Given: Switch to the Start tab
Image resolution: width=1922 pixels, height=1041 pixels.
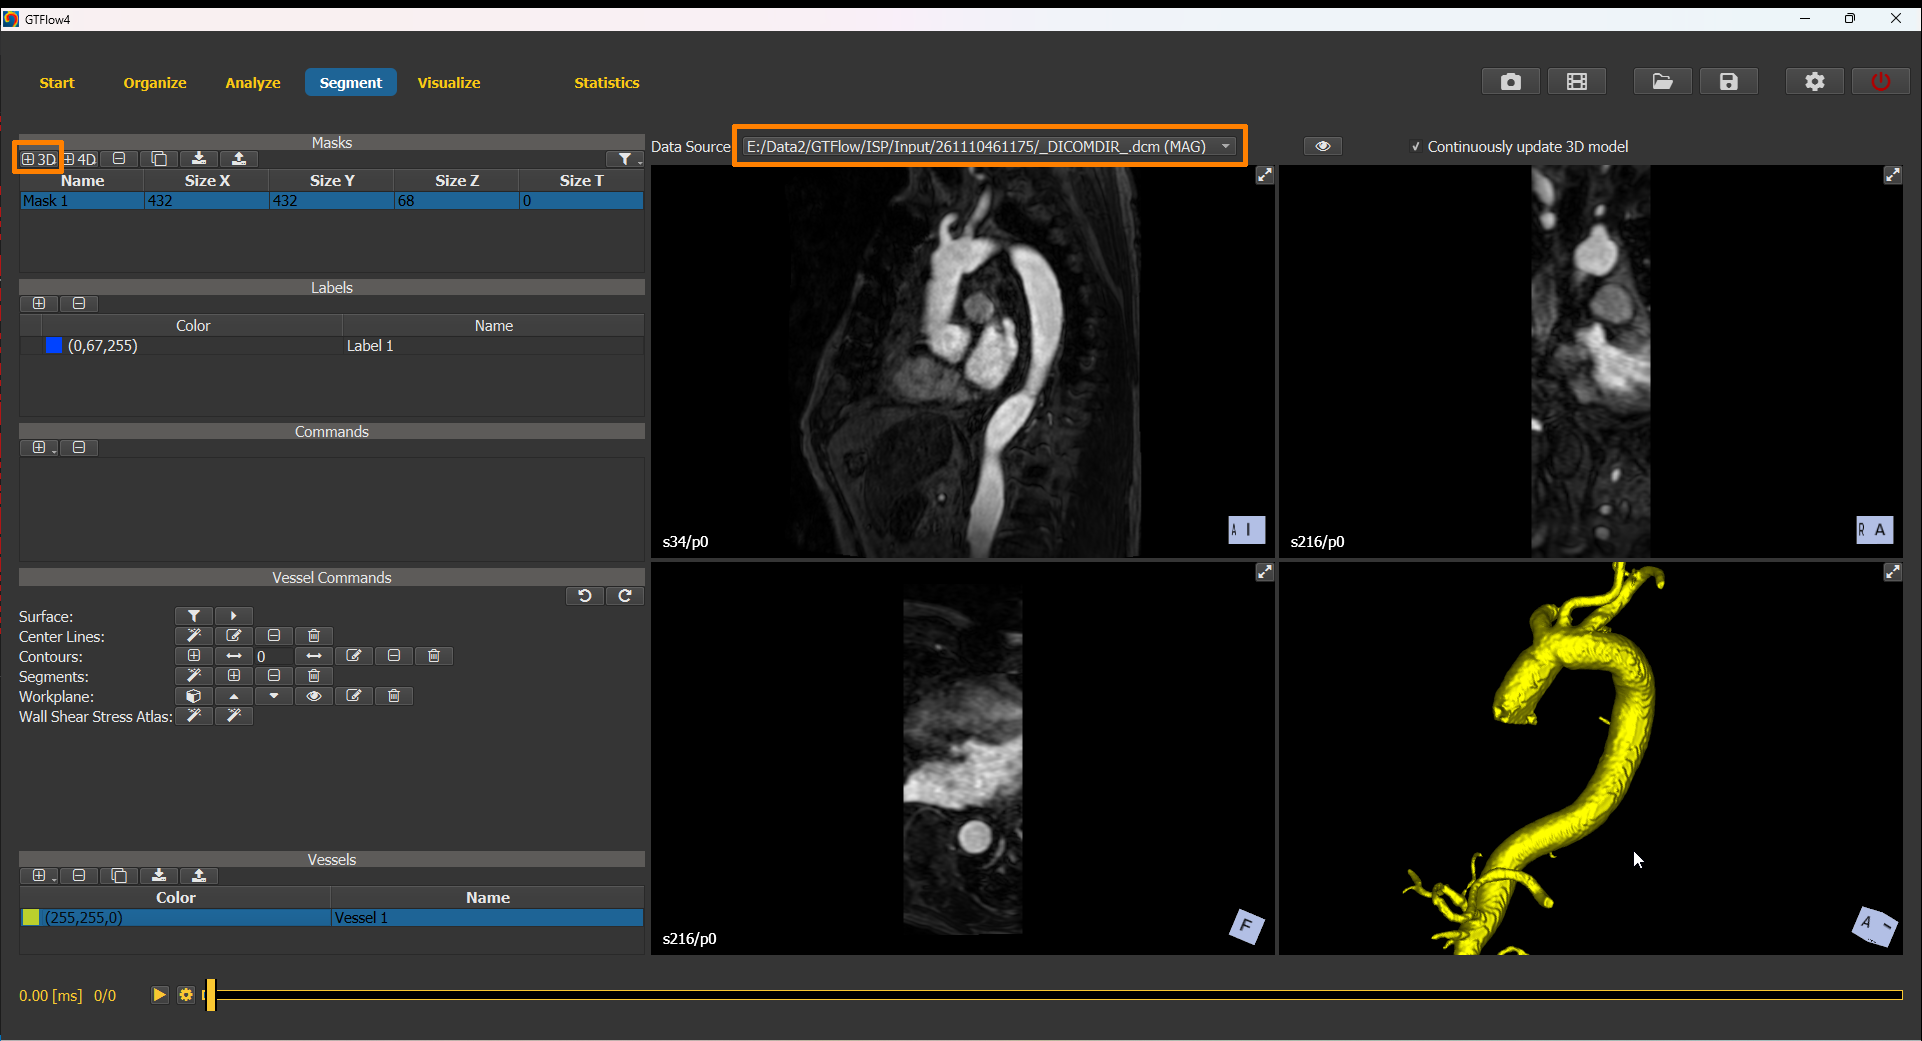Looking at the screenshot, I should coord(57,83).
